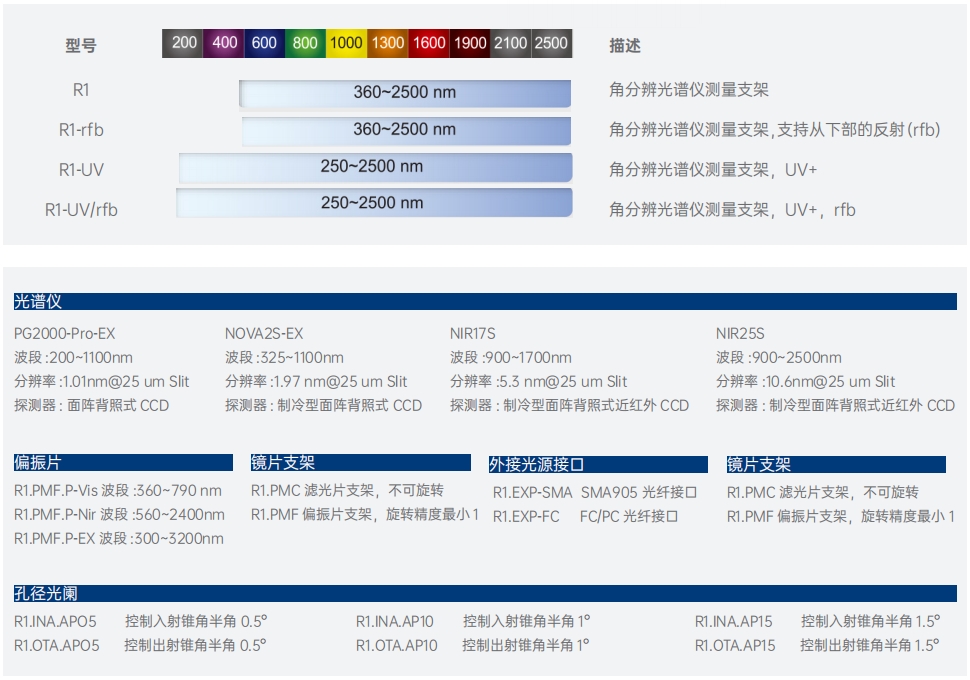Click the NIR17S spectrometer name
970x680 pixels.
click(x=473, y=334)
